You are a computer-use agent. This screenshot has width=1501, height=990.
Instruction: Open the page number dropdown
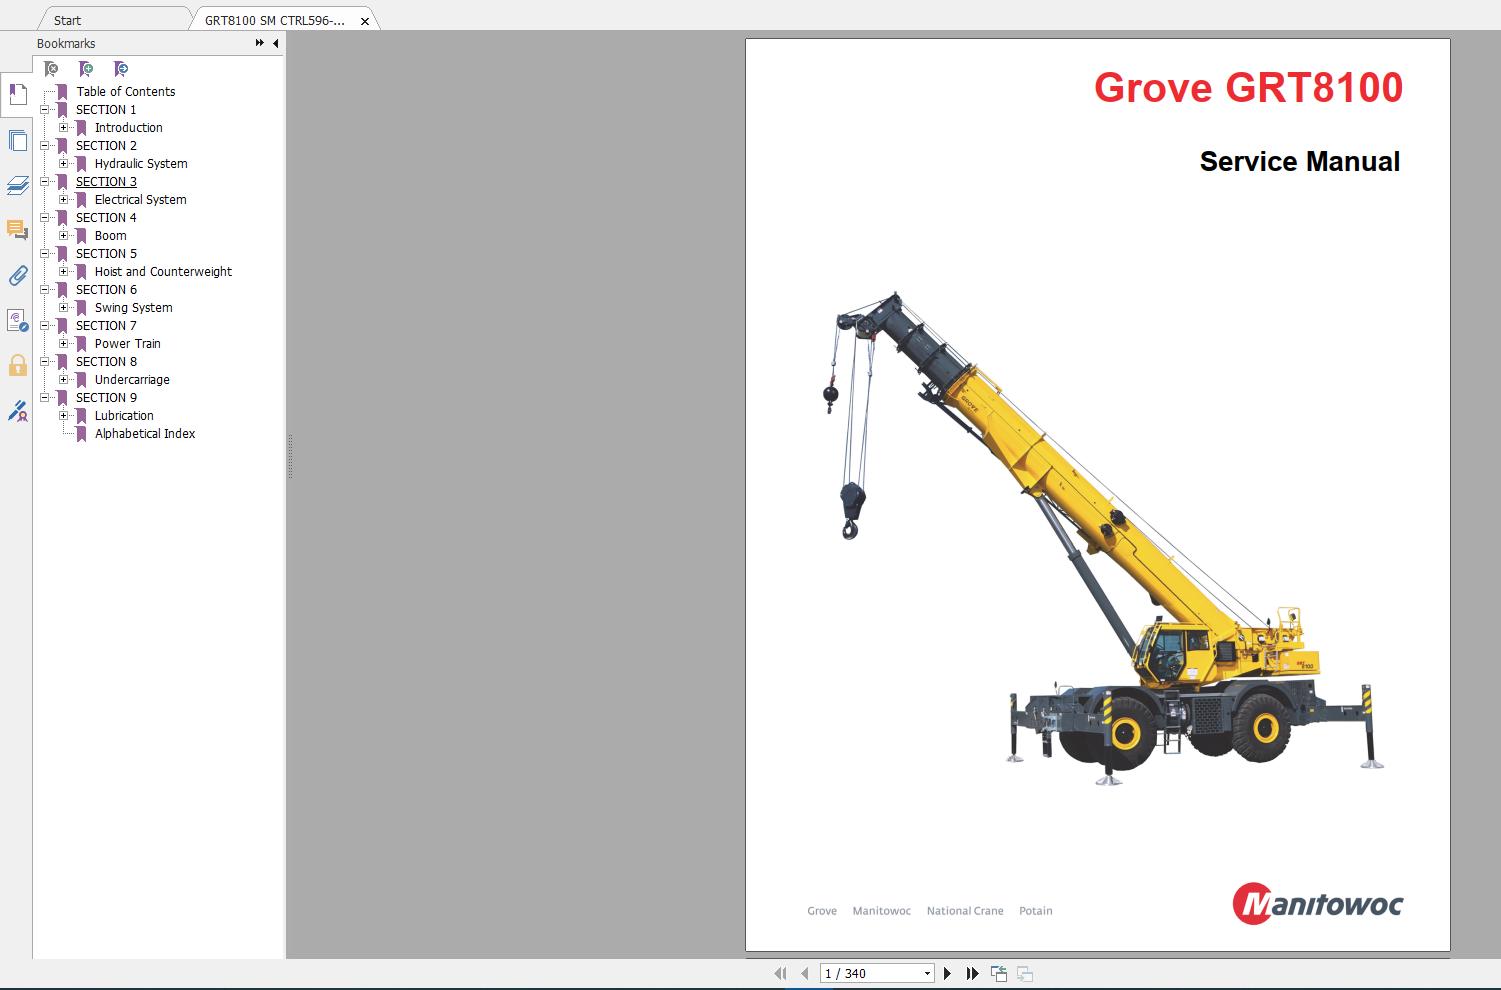[x=925, y=972]
